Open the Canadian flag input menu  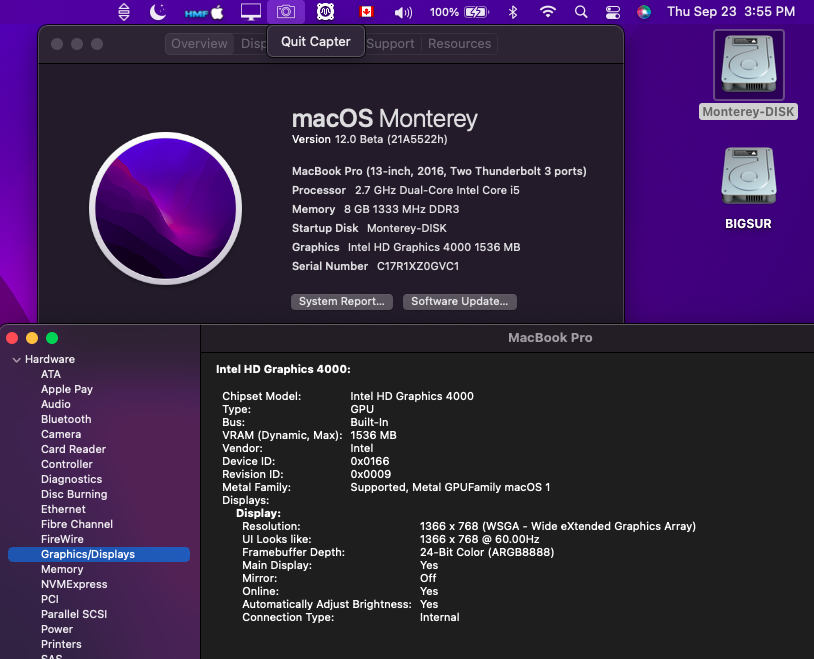tap(366, 11)
